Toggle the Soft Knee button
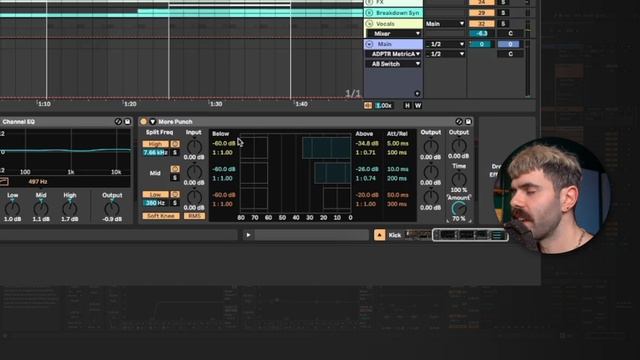This screenshot has width=640, height=360. (161, 216)
